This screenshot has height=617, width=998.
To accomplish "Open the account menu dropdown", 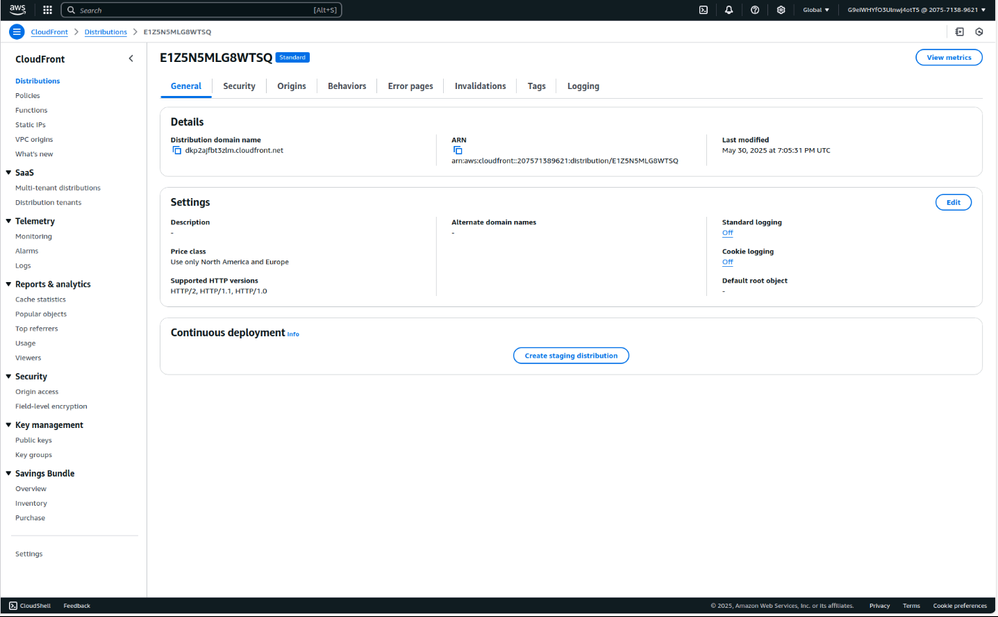I will point(917,10).
